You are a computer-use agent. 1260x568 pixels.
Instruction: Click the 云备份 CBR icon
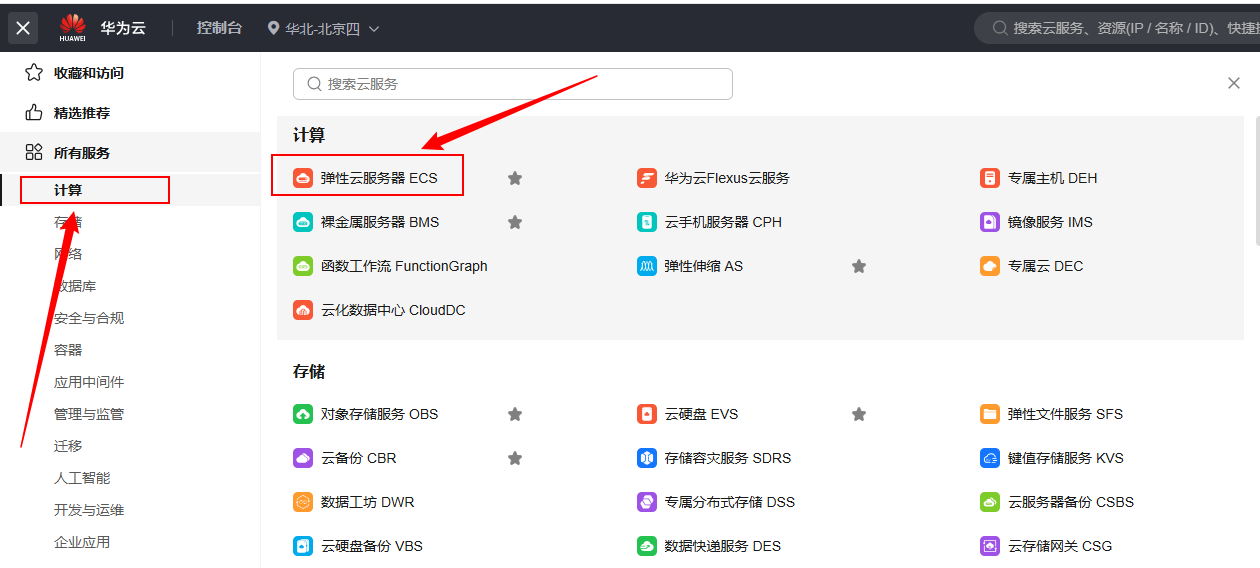click(303, 458)
